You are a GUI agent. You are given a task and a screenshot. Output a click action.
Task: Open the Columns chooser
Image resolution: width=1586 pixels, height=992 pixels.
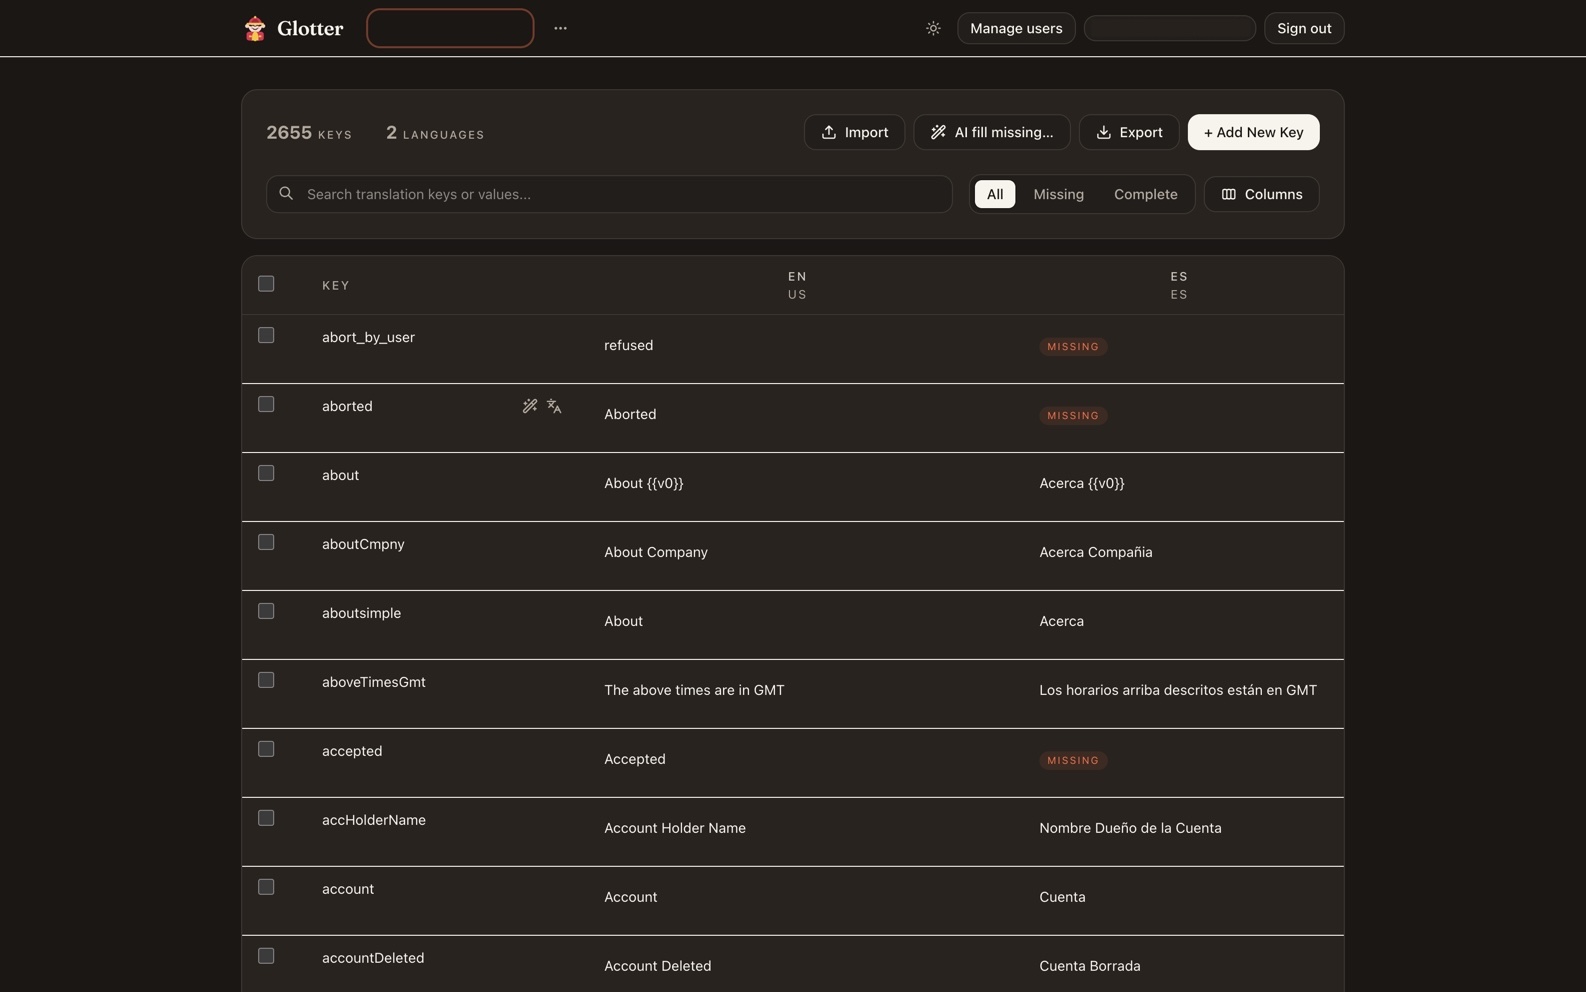[1261, 194]
